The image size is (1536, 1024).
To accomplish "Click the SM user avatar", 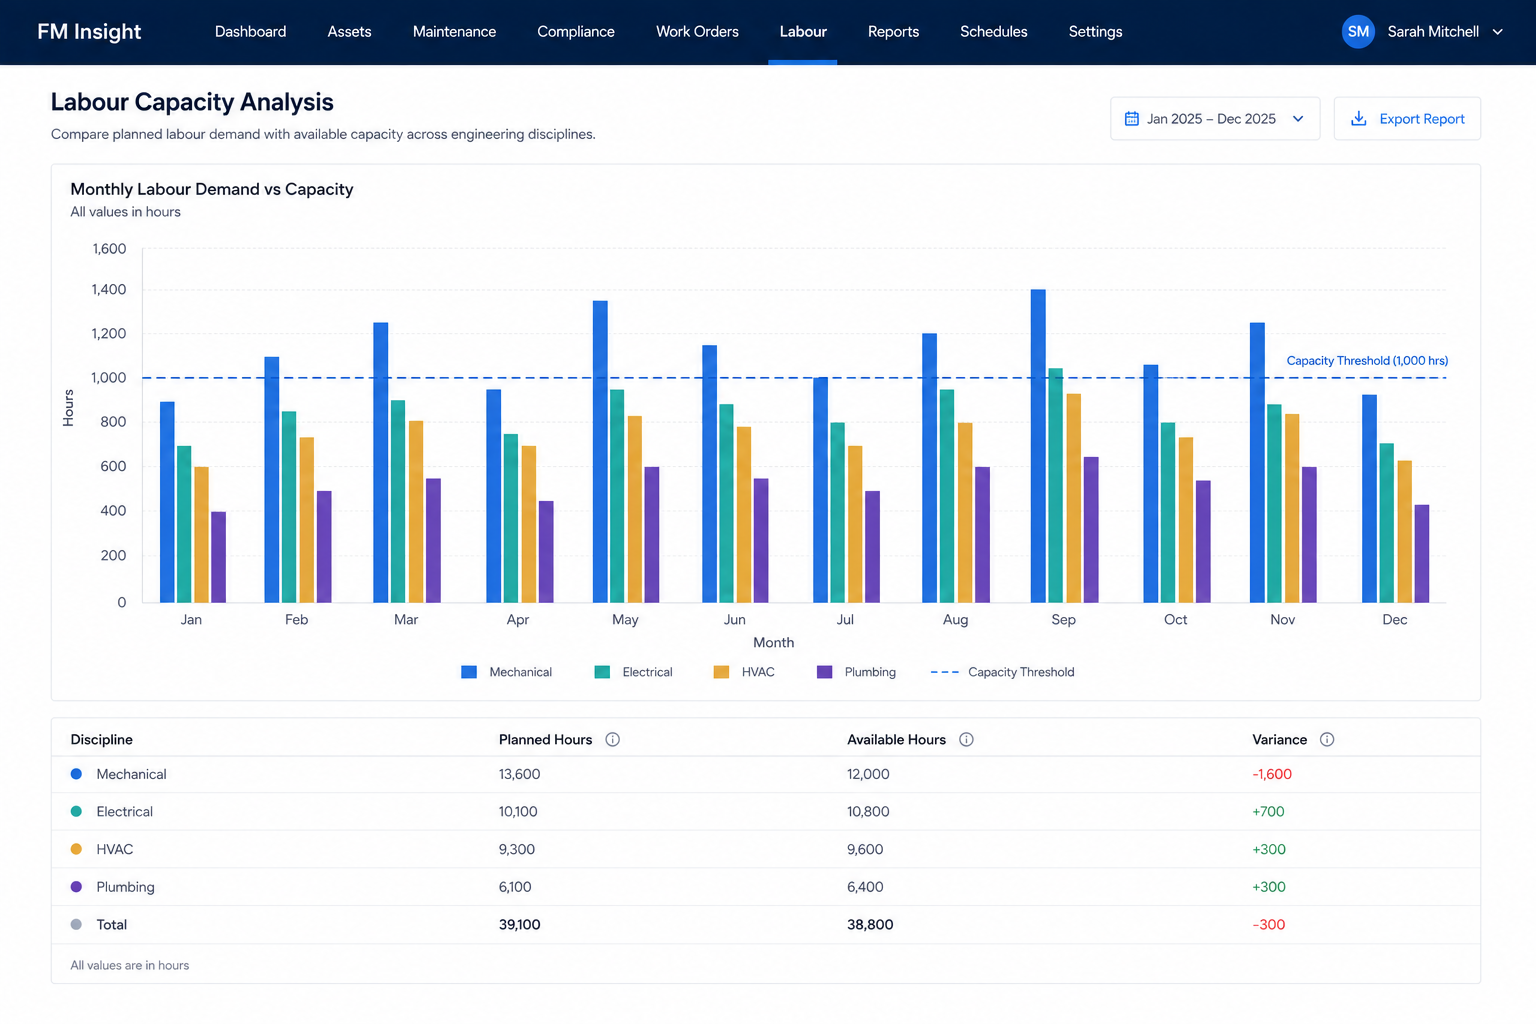I will 1358,32.
